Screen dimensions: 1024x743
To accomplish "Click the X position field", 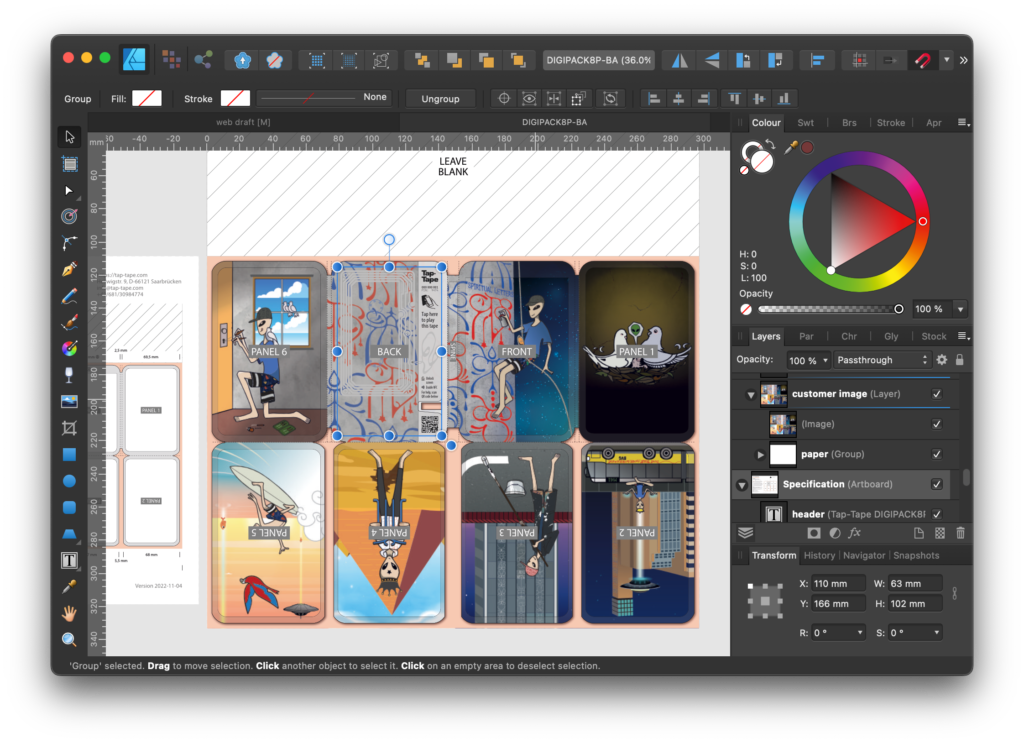I will (x=839, y=584).
